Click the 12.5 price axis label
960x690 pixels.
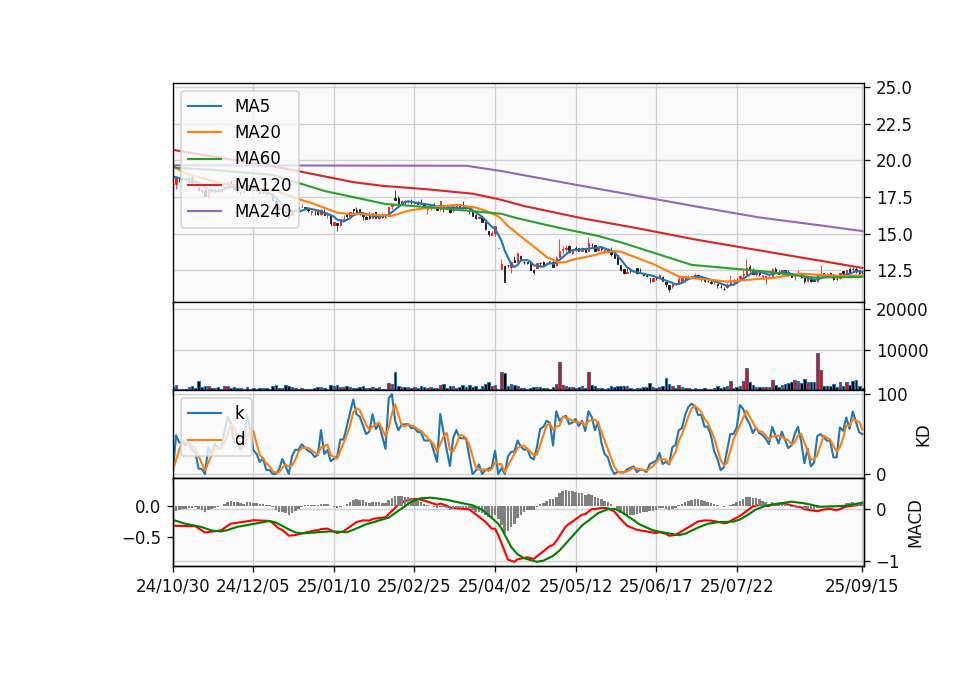[894, 271]
